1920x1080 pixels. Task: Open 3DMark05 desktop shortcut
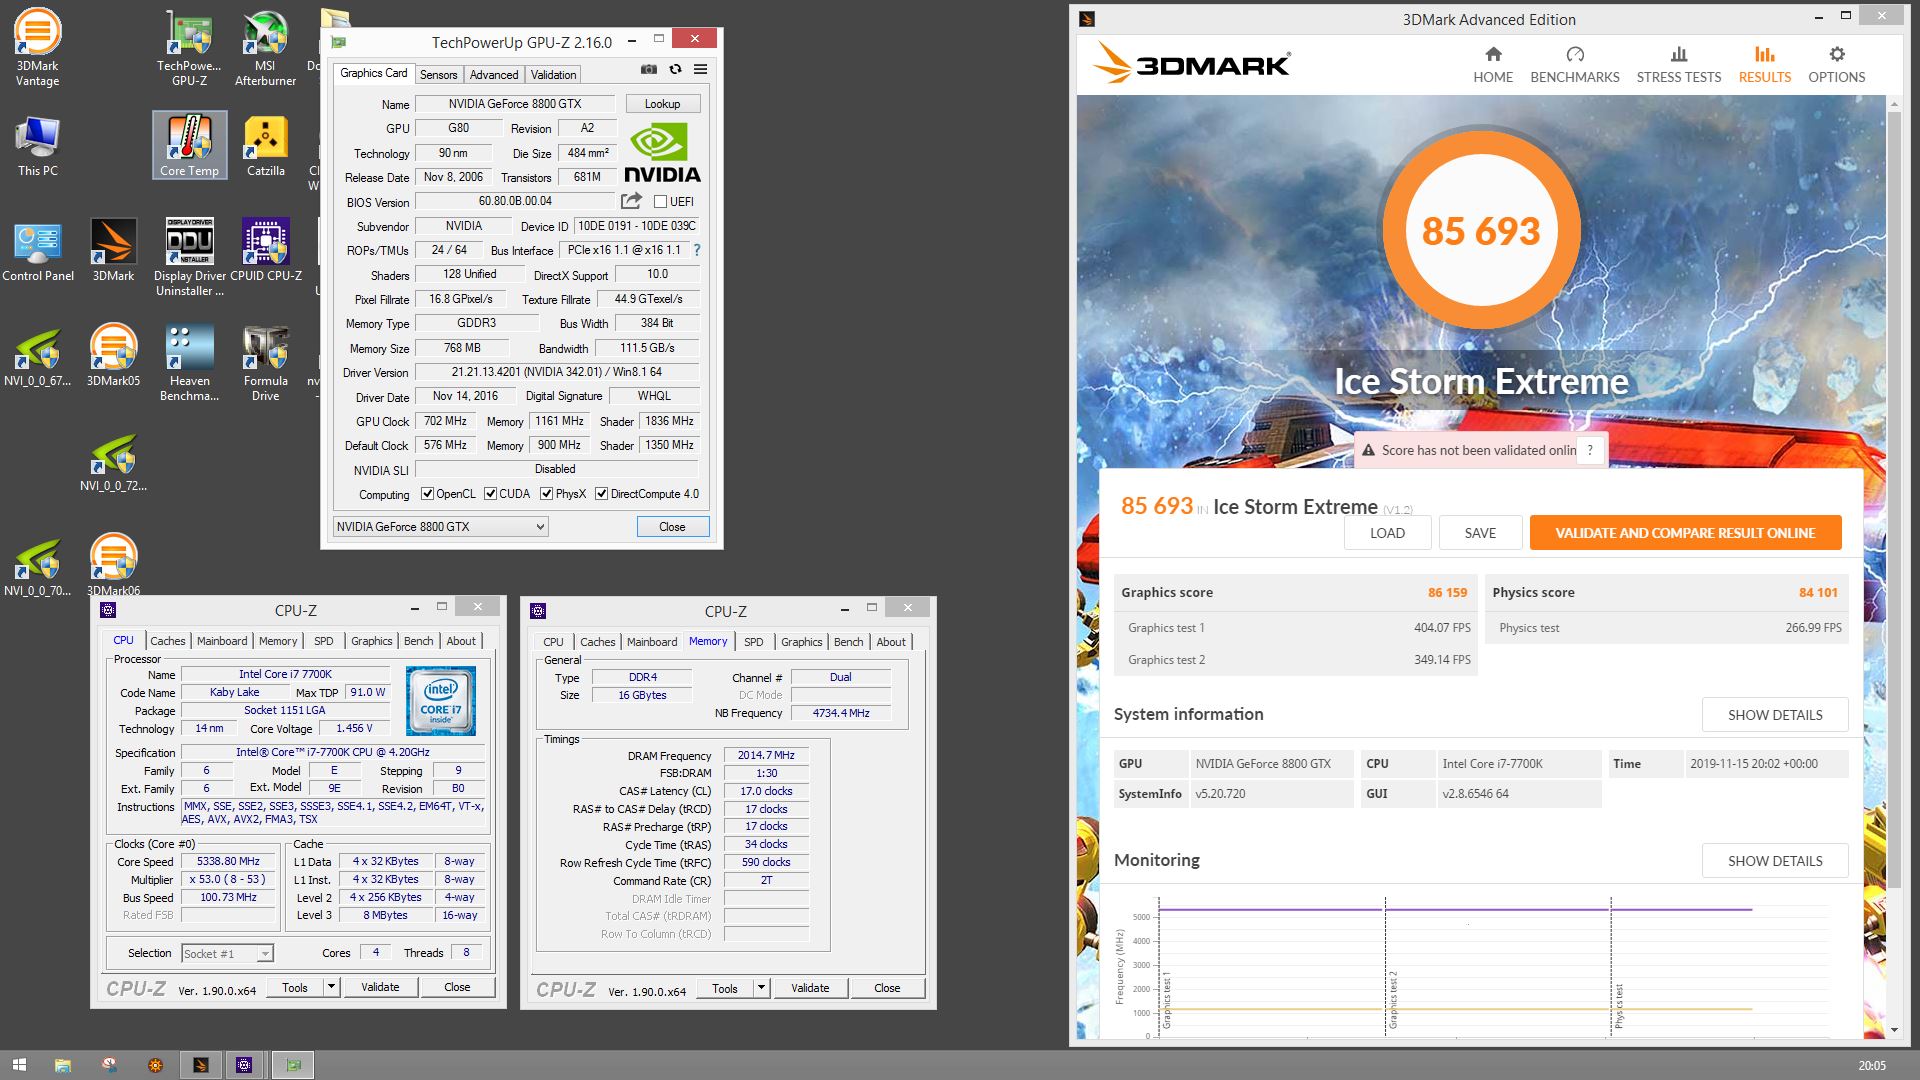pyautogui.click(x=113, y=355)
